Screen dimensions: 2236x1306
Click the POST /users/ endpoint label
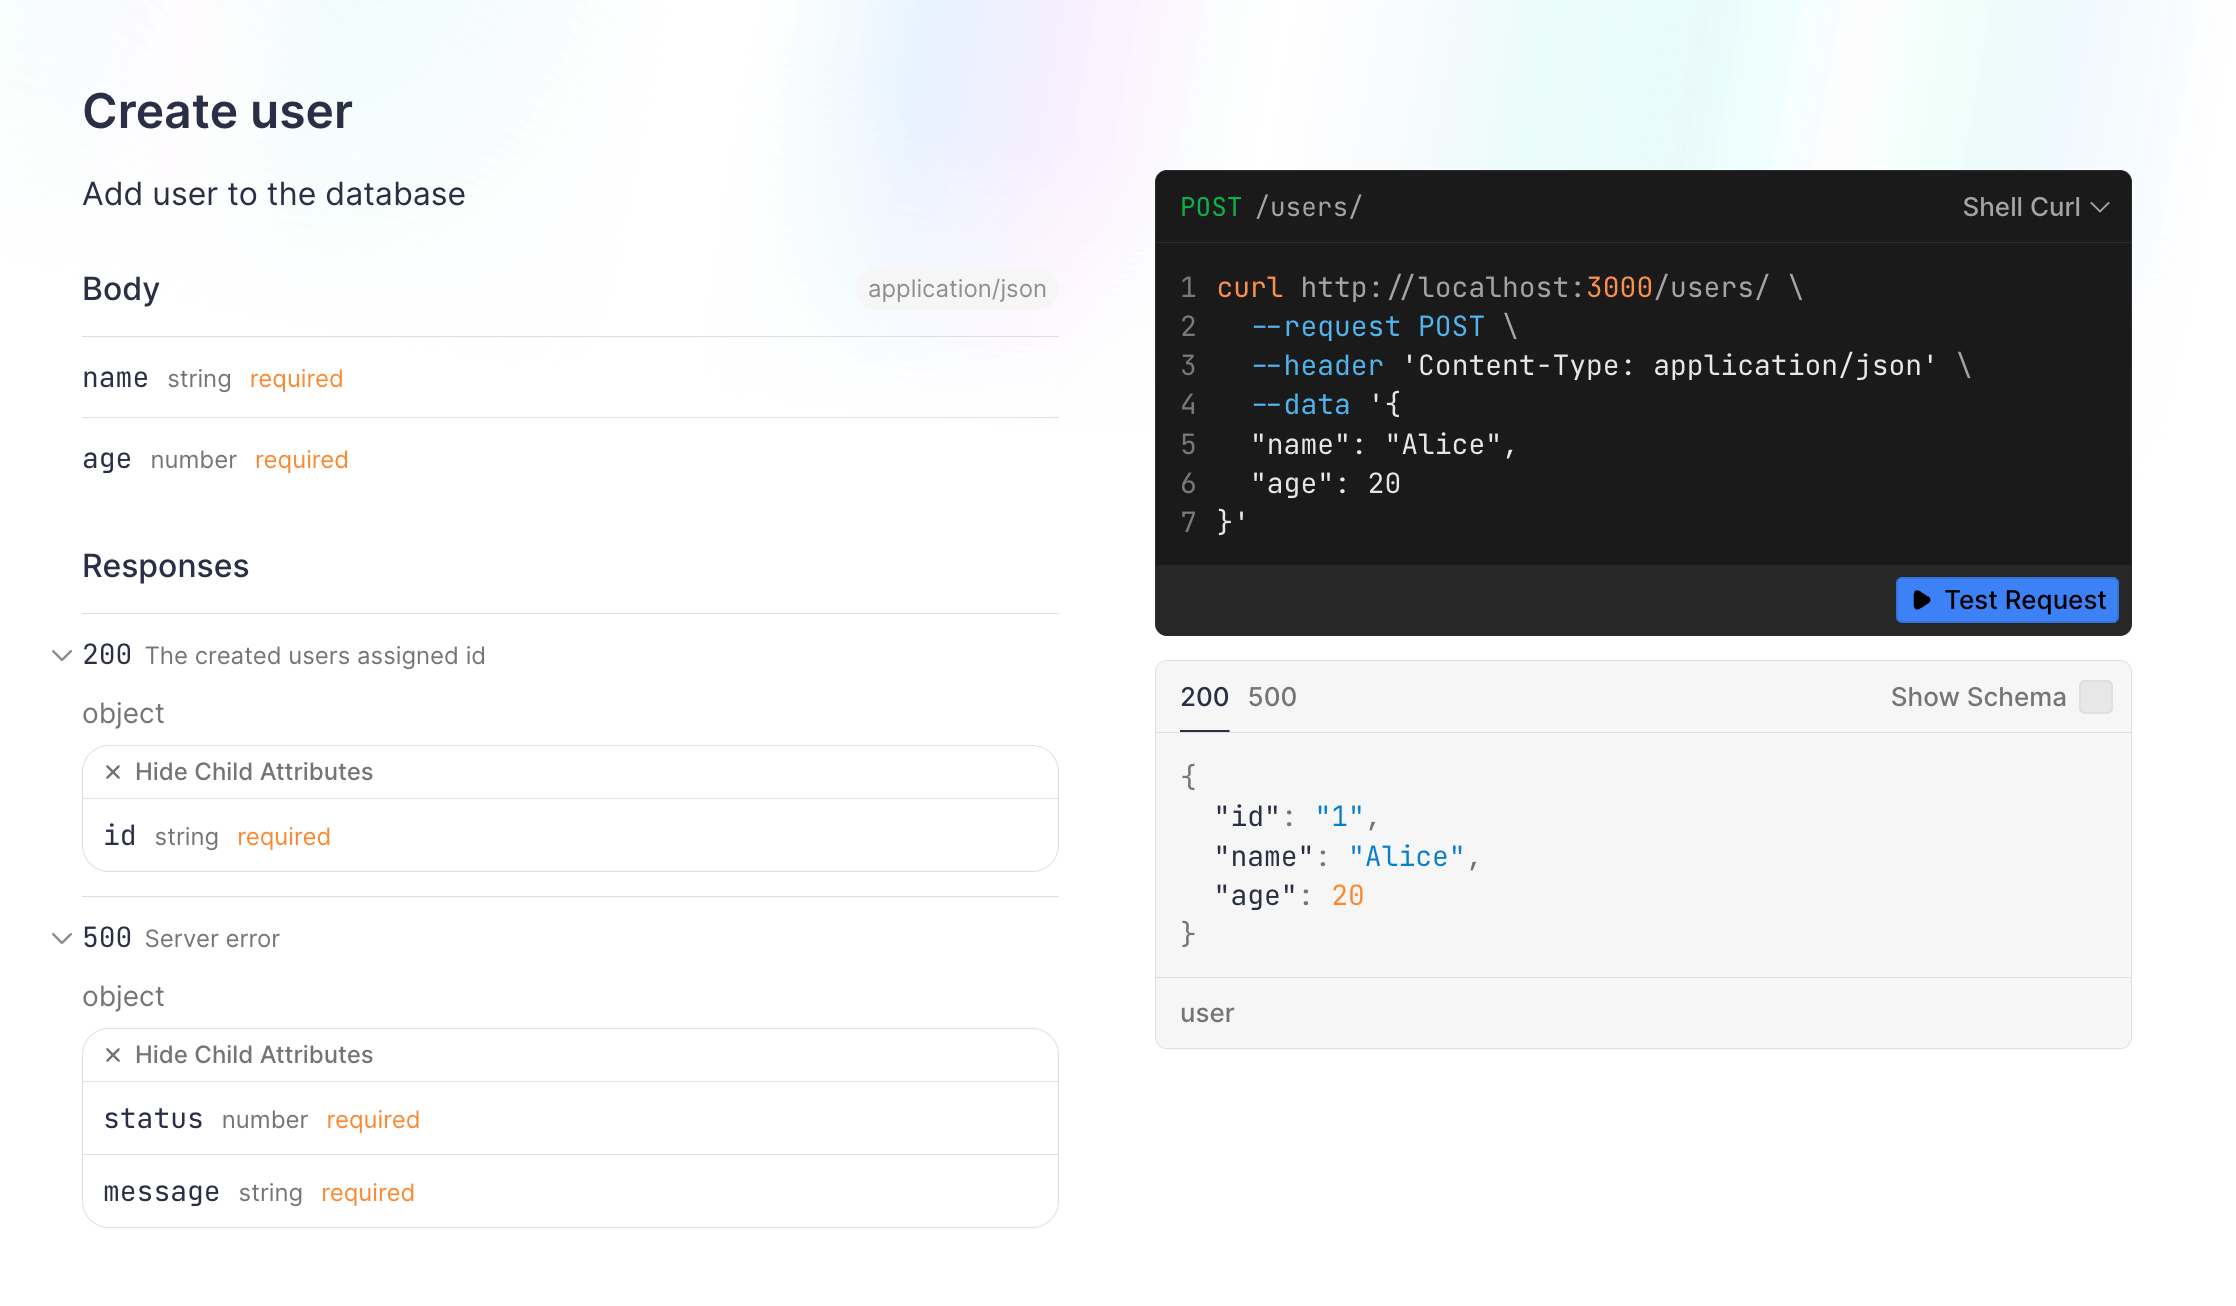[1271, 207]
